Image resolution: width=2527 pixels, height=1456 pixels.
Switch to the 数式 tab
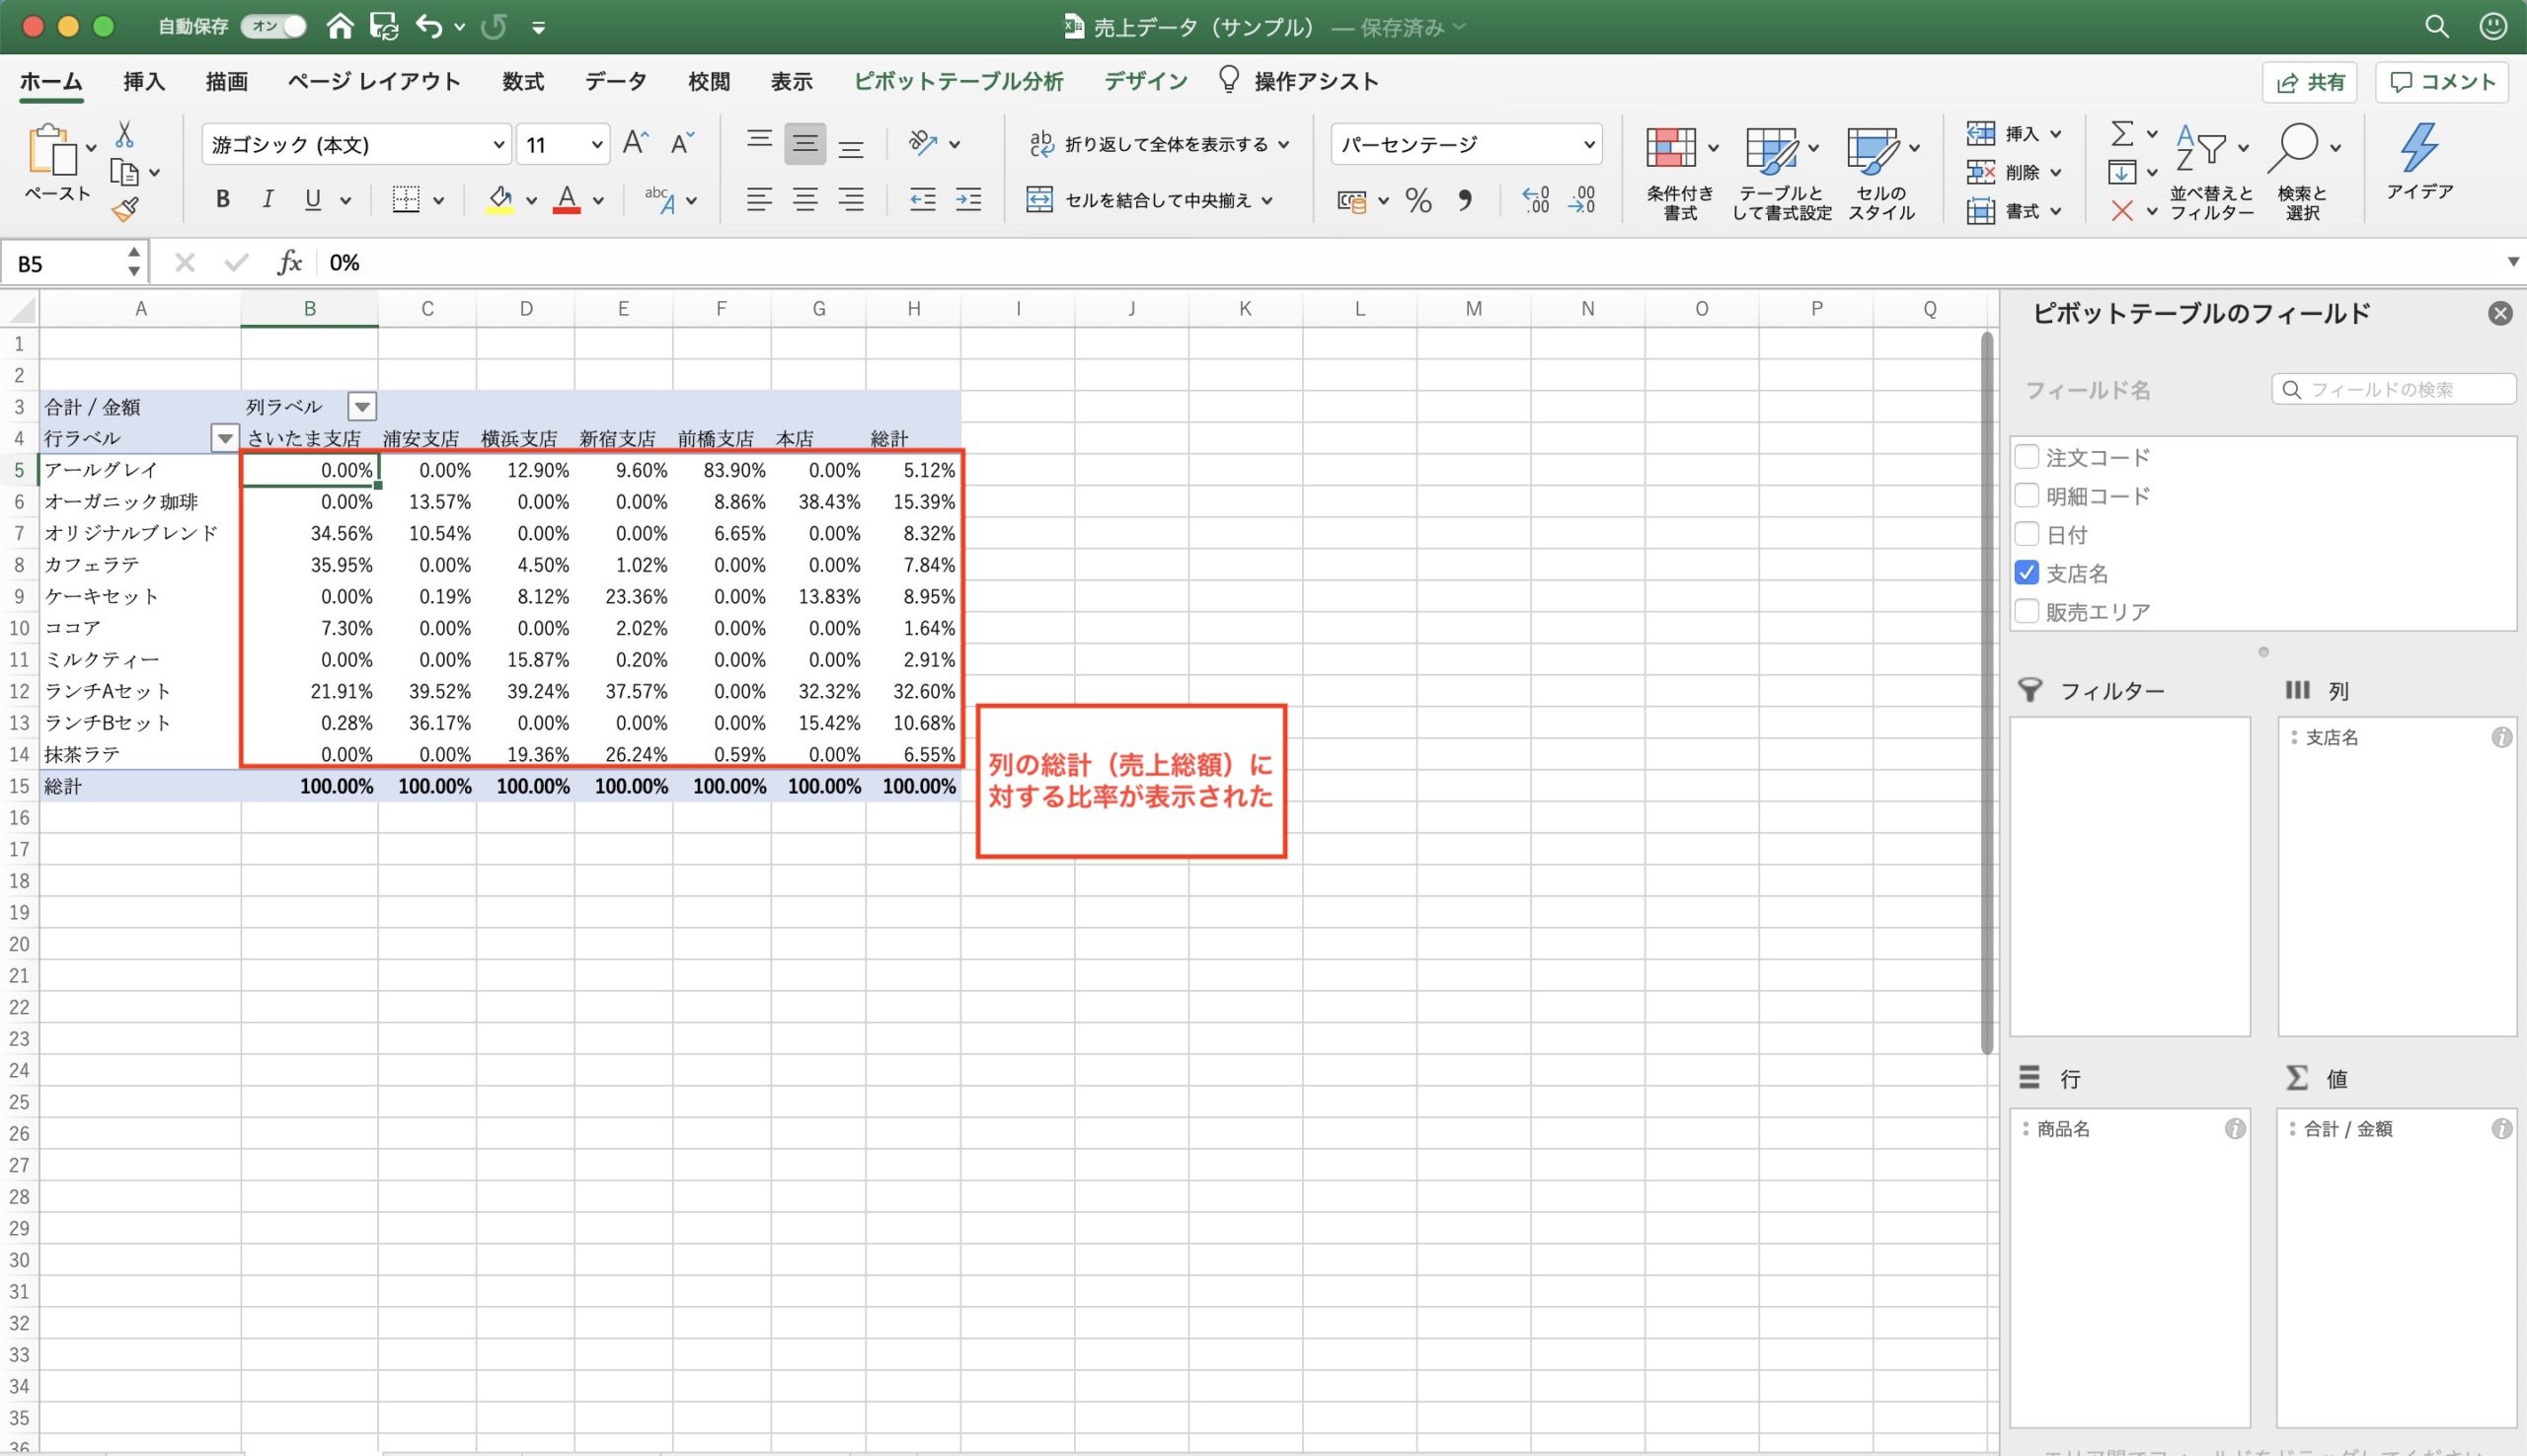click(x=523, y=81)
